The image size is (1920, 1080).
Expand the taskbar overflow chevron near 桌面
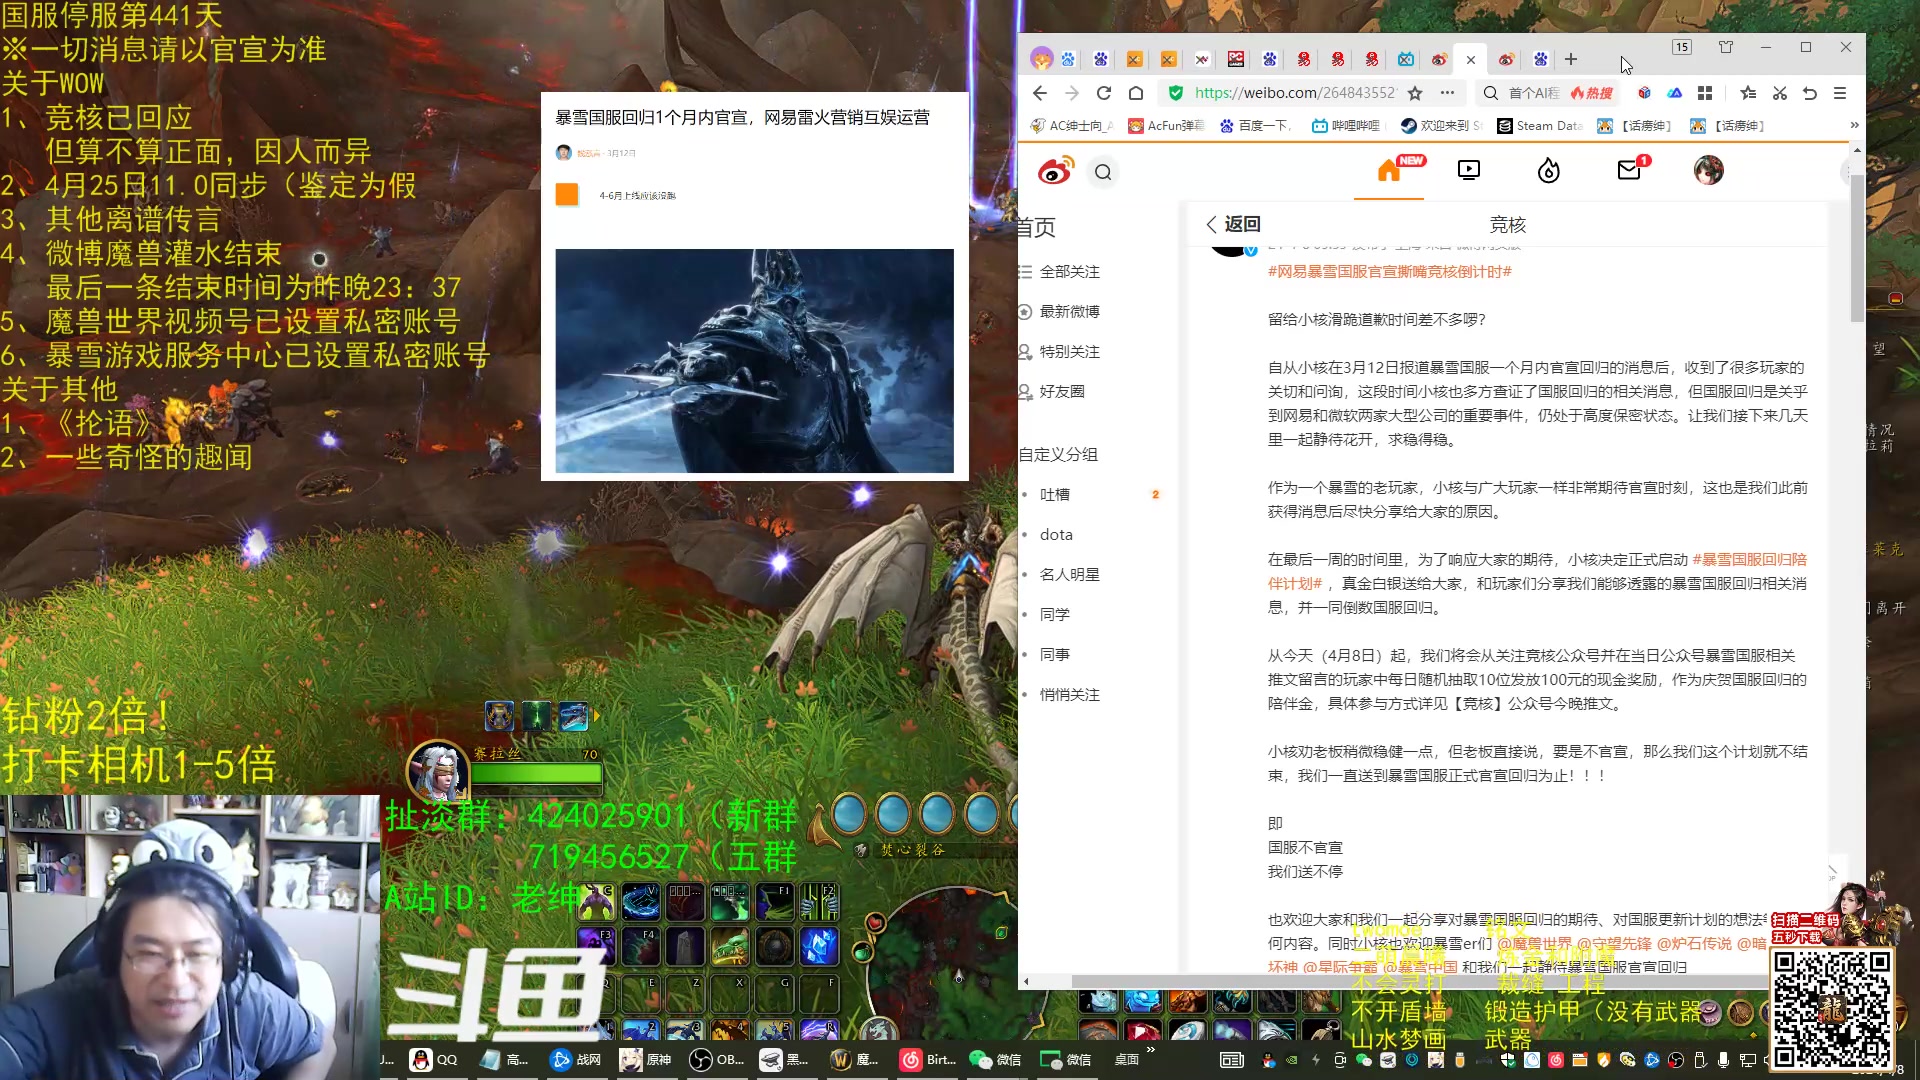[x=1151, y=1050]
